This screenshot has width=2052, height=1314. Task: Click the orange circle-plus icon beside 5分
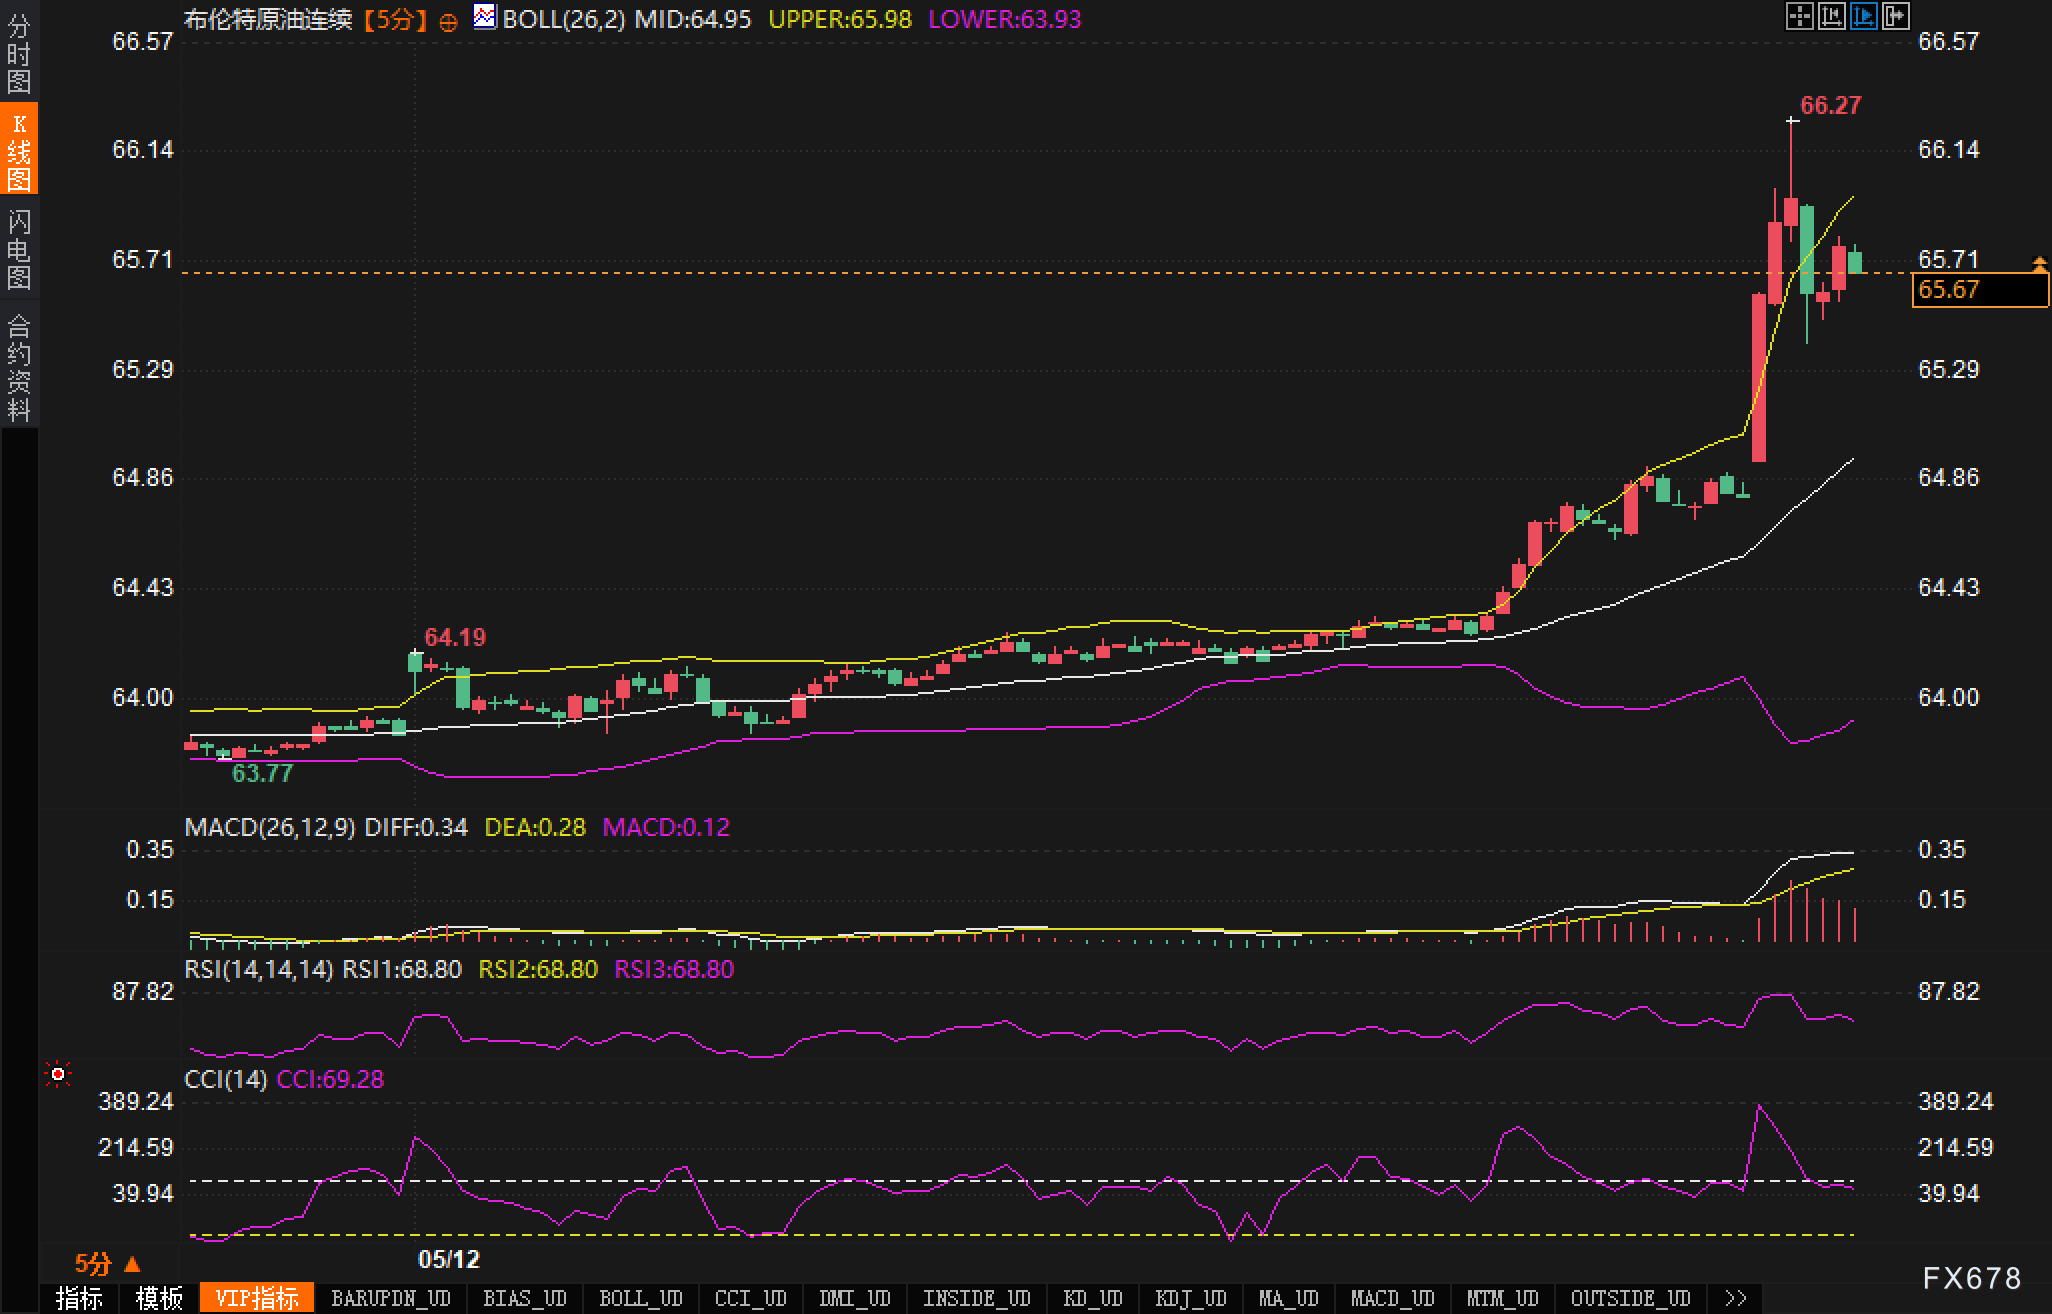click(448, 22)
